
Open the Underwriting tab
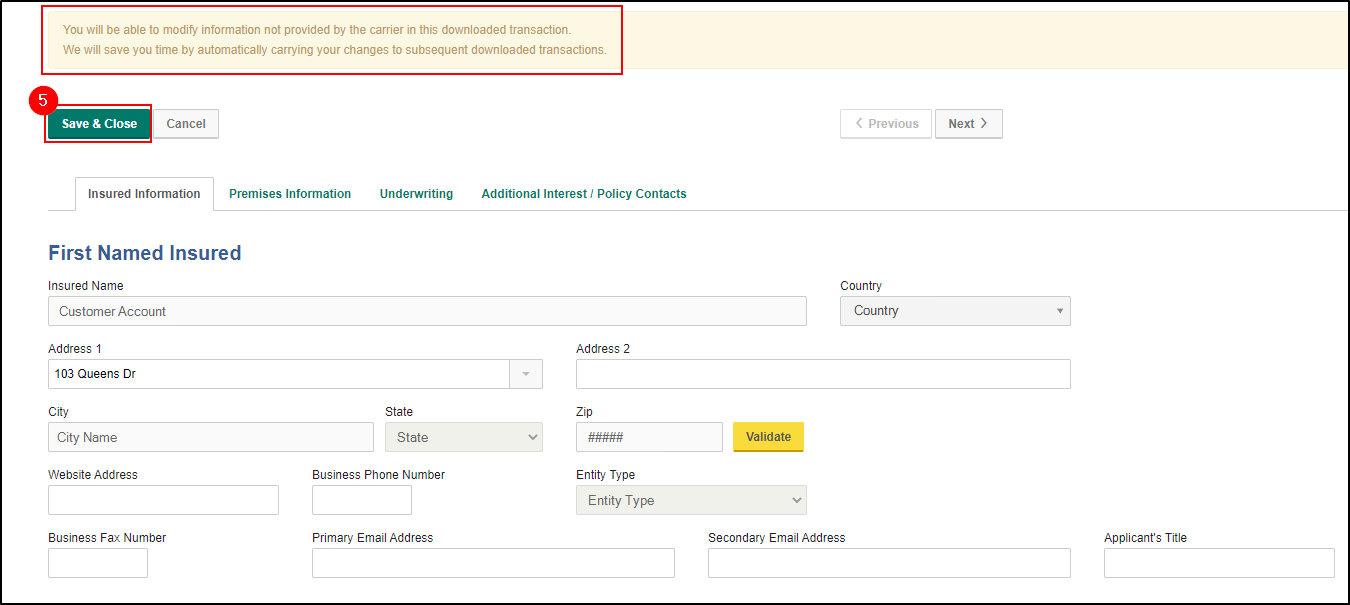click(x=416, y=194)
